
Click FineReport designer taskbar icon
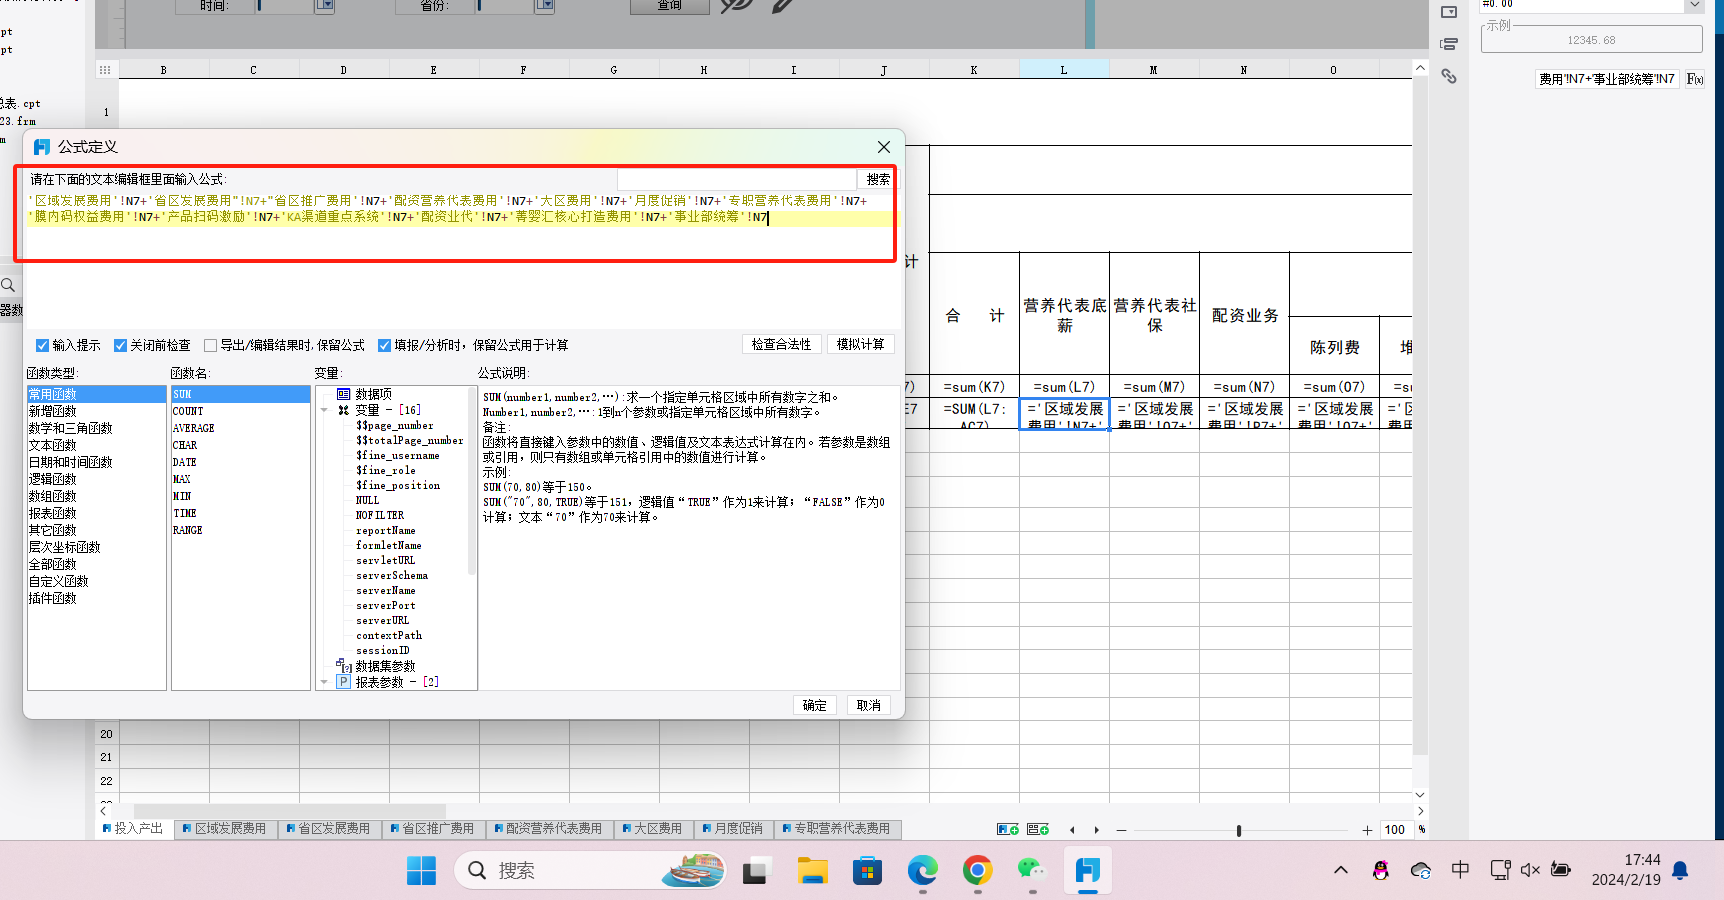[1088, 871]
